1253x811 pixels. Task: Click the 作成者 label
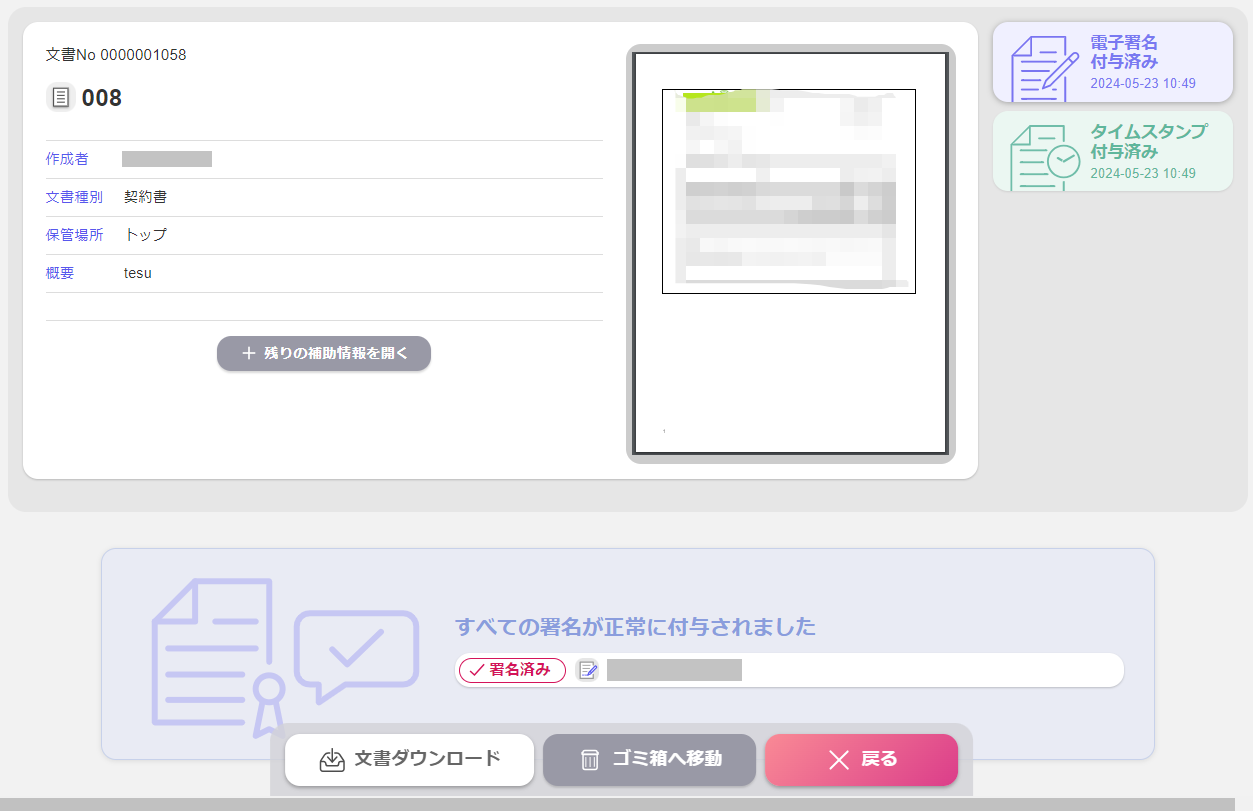[x=67, y=159]
